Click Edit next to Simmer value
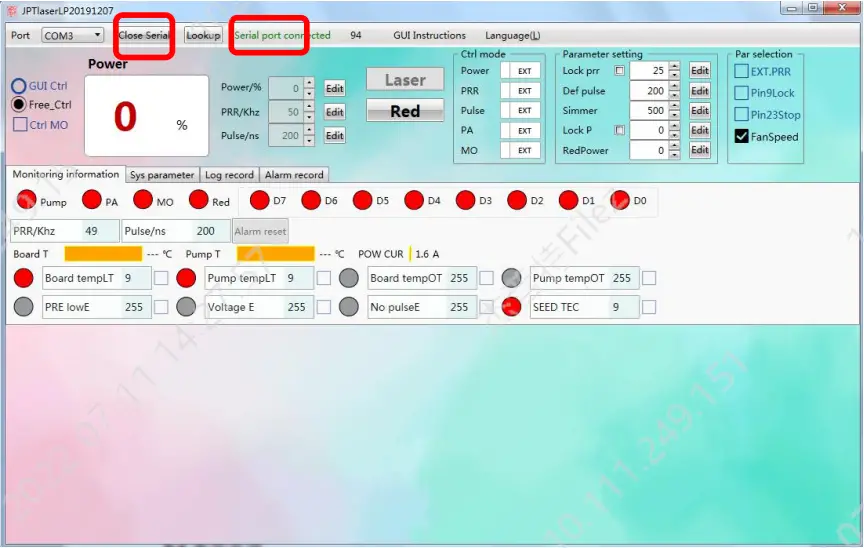Image resolution: width=864 pixels, height=548 pixels. point(700,111)
